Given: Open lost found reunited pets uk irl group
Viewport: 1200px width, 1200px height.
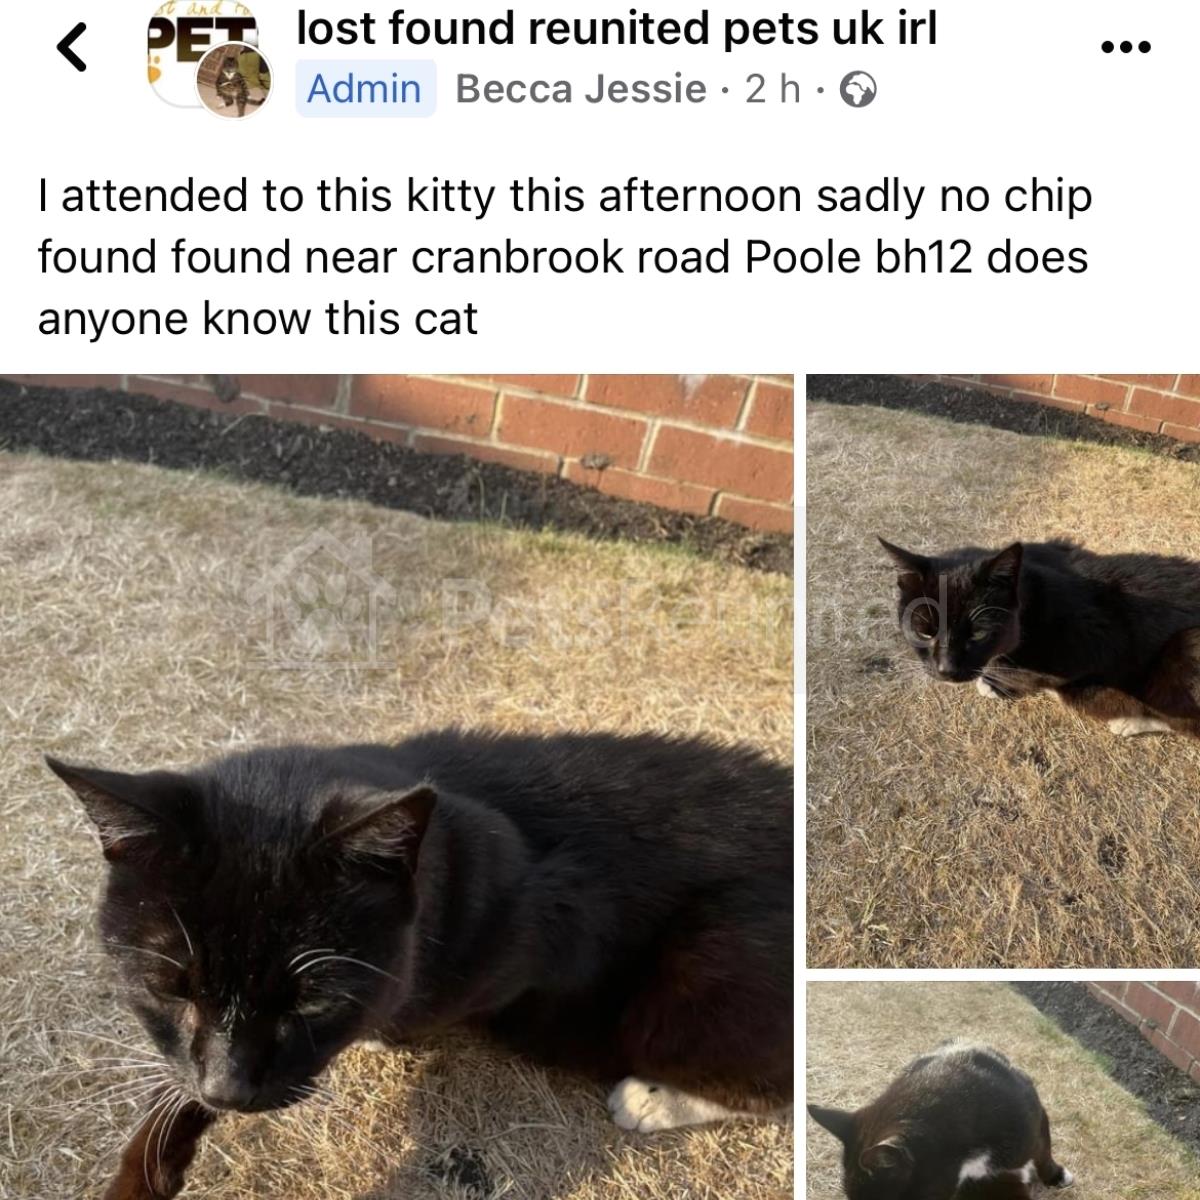Looking at the screenshot, I should pos(617,28).
